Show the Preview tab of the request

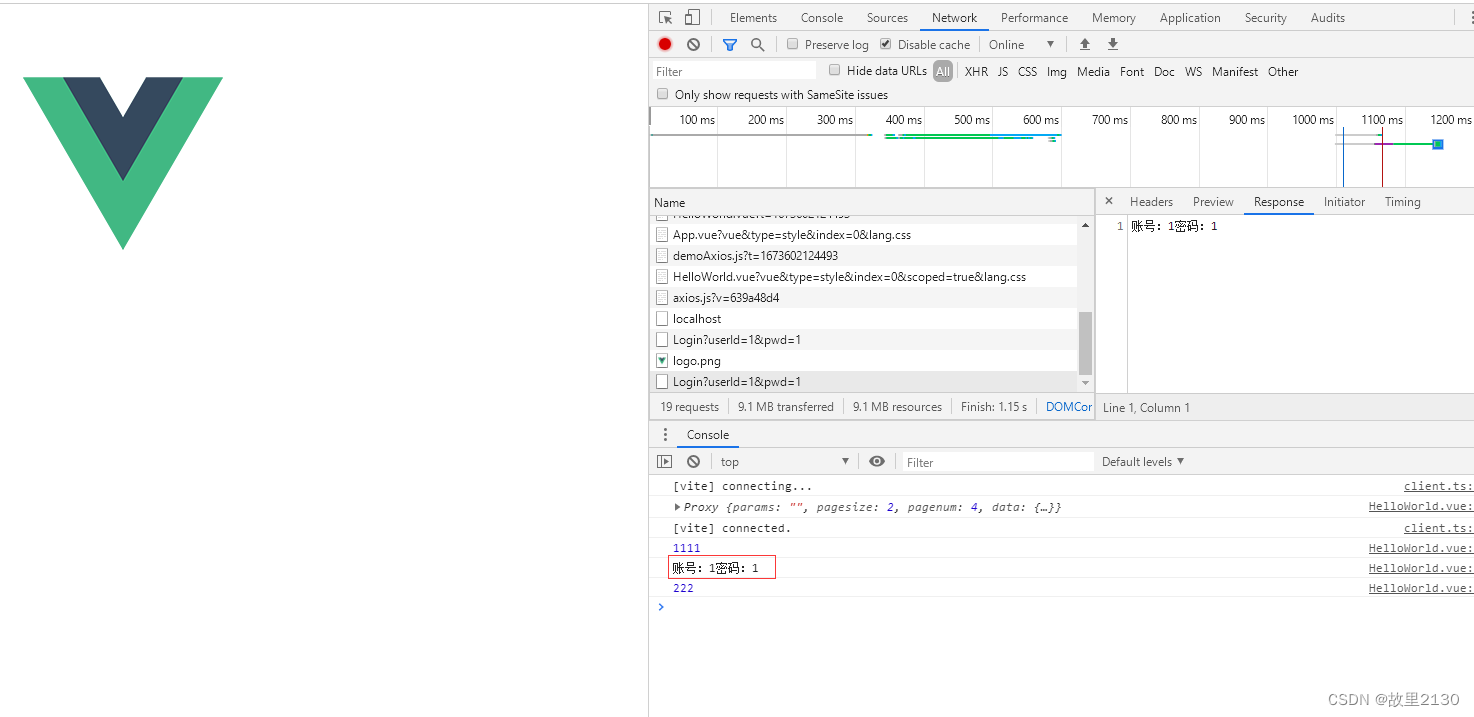click(1213, 201)
